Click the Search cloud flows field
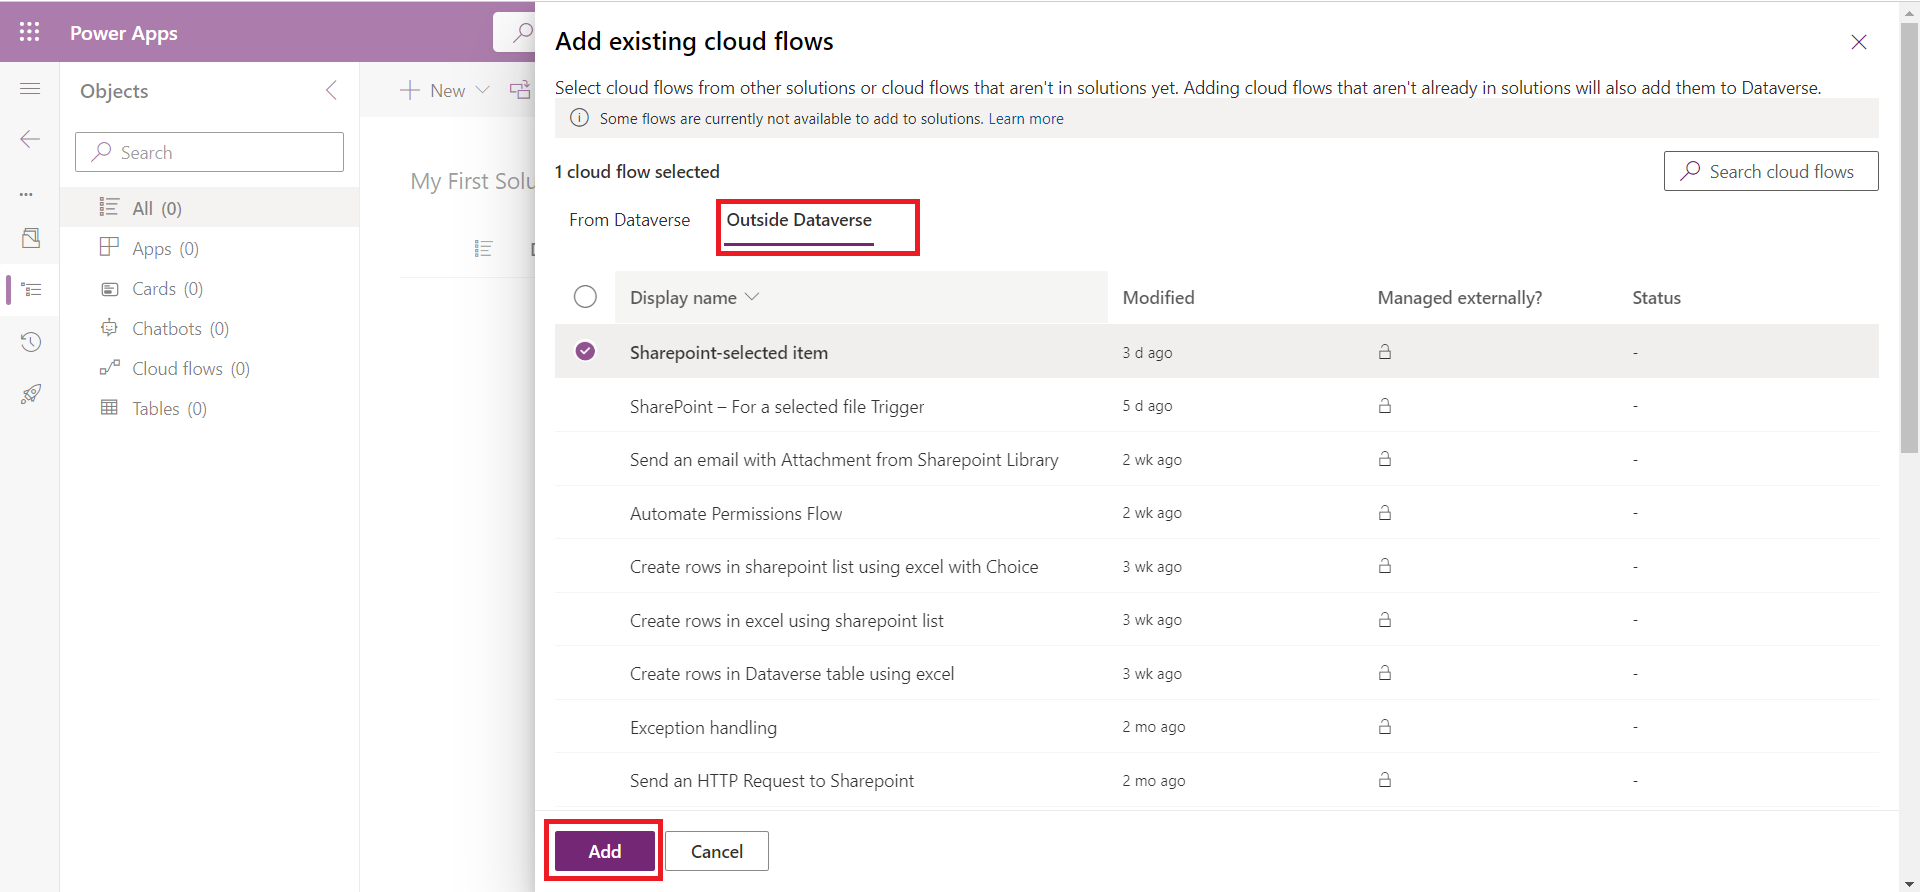This screenshot has height=892, width=1920. click(1771, 171)
